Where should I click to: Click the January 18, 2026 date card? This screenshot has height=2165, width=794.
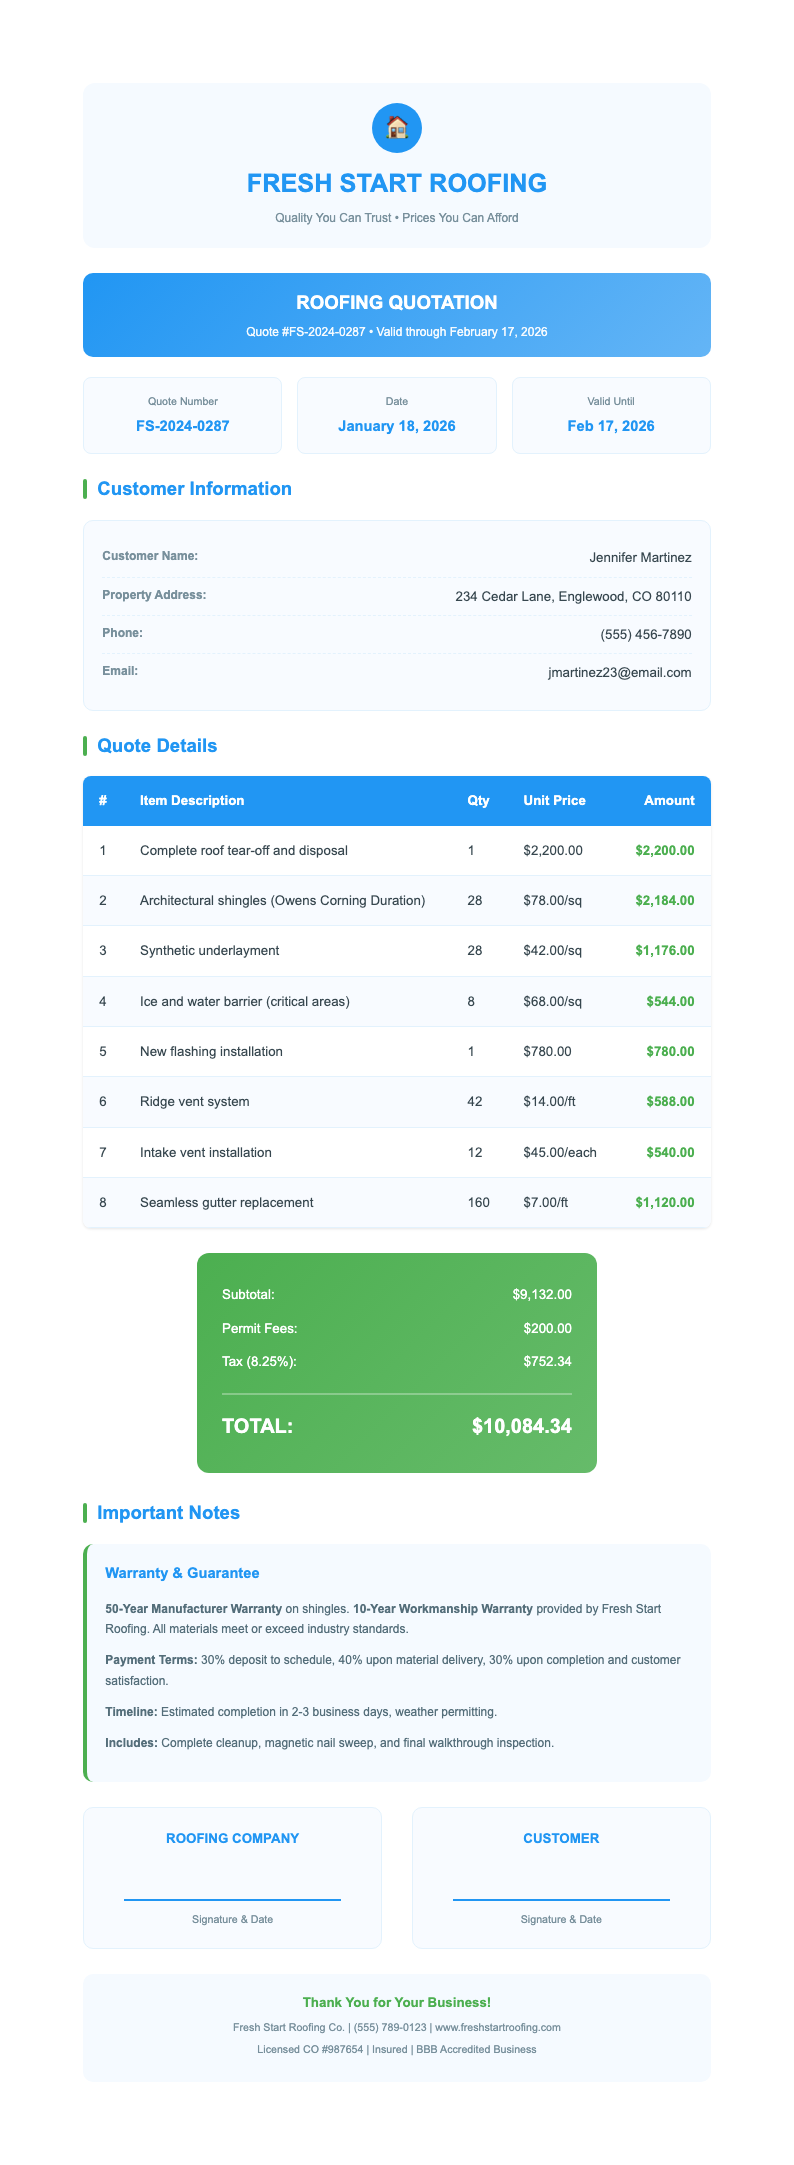click(396, 415)
